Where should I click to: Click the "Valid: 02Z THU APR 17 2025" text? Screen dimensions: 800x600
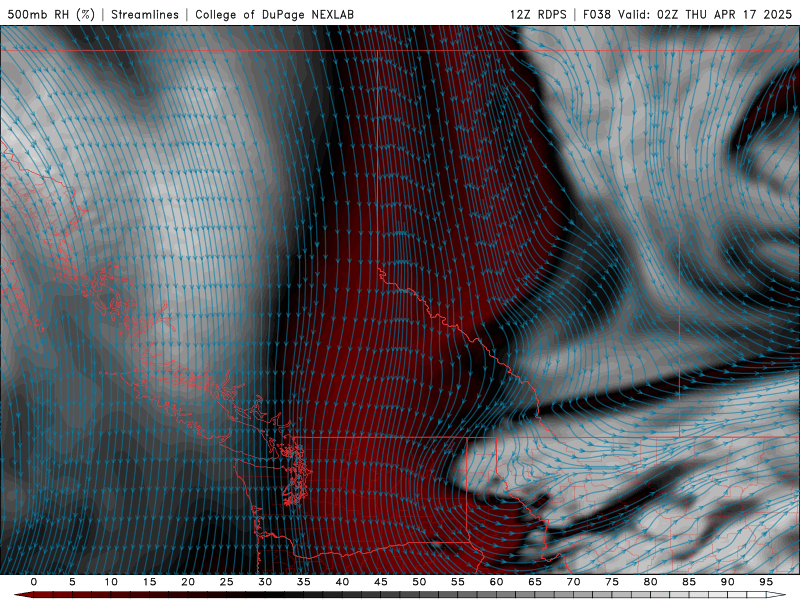tap(705, 14)
